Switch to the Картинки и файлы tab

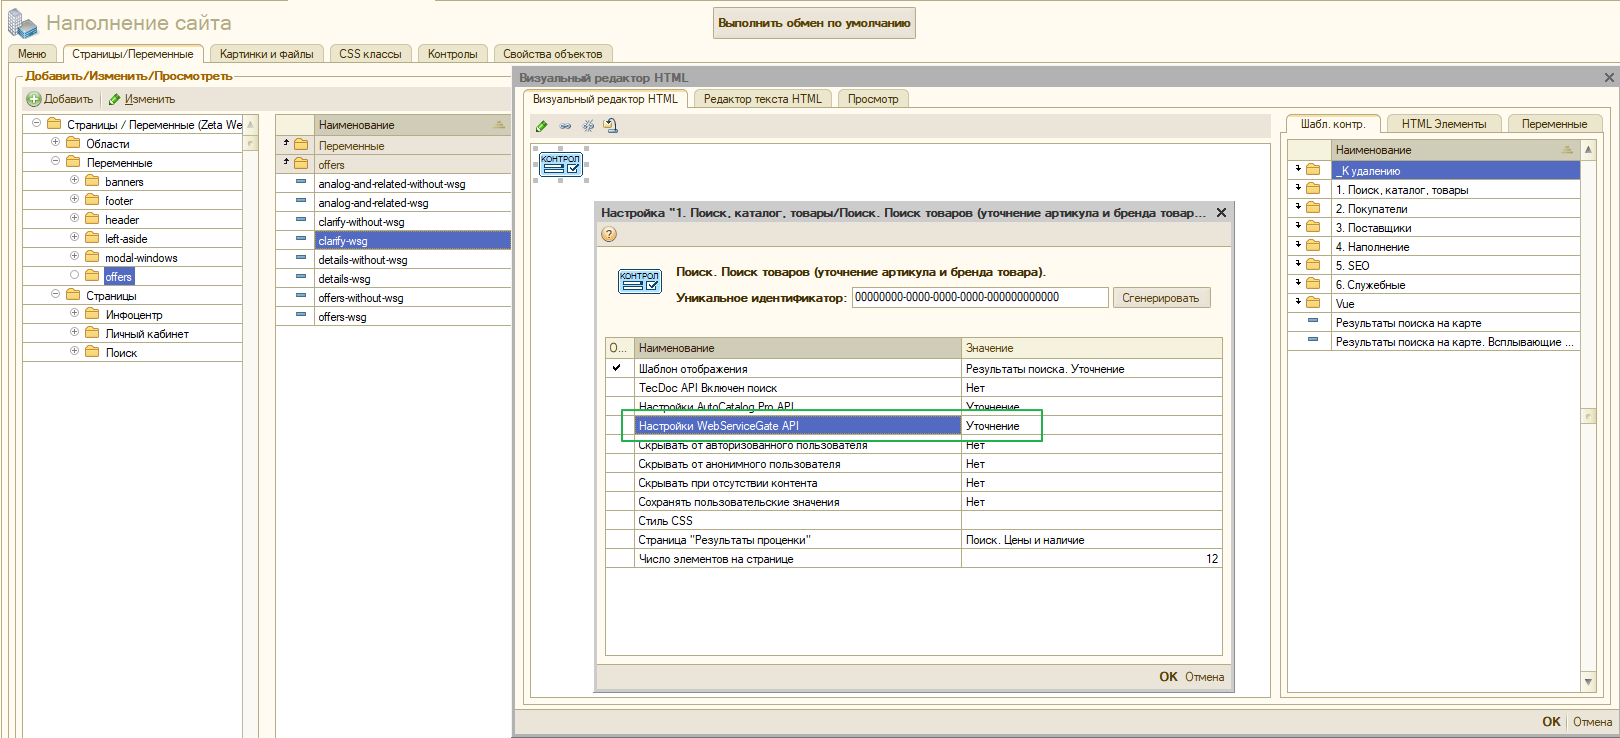266,54
